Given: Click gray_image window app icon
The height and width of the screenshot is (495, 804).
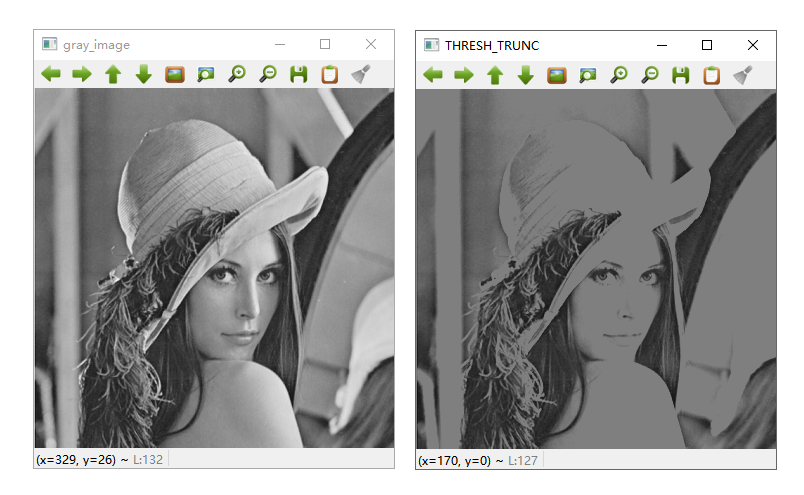Looking at the screenshot, I should (x=49, y=44).
